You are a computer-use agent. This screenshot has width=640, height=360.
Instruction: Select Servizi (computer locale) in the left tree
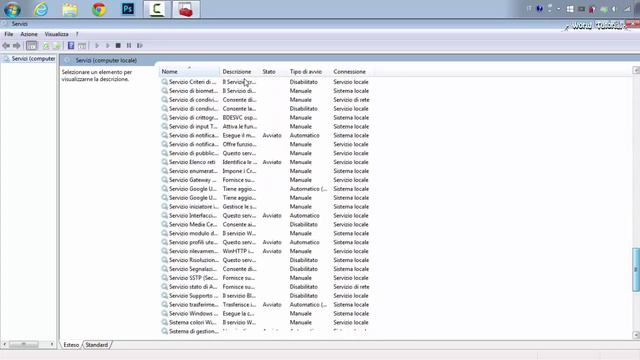pyautogui.click(x=30, y=59)
